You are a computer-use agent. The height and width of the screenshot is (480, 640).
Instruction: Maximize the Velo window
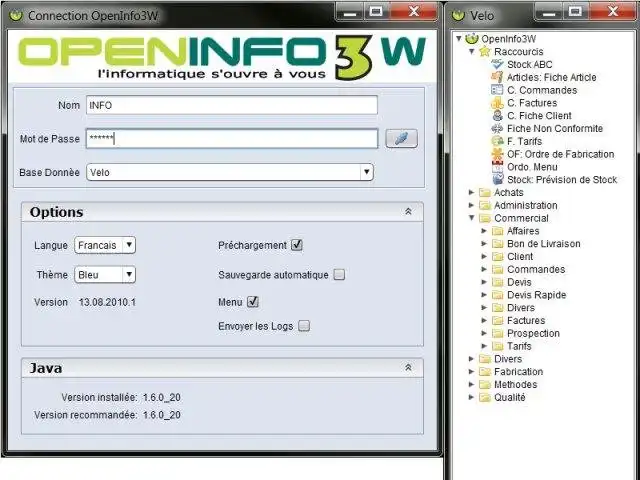point(575,12)
